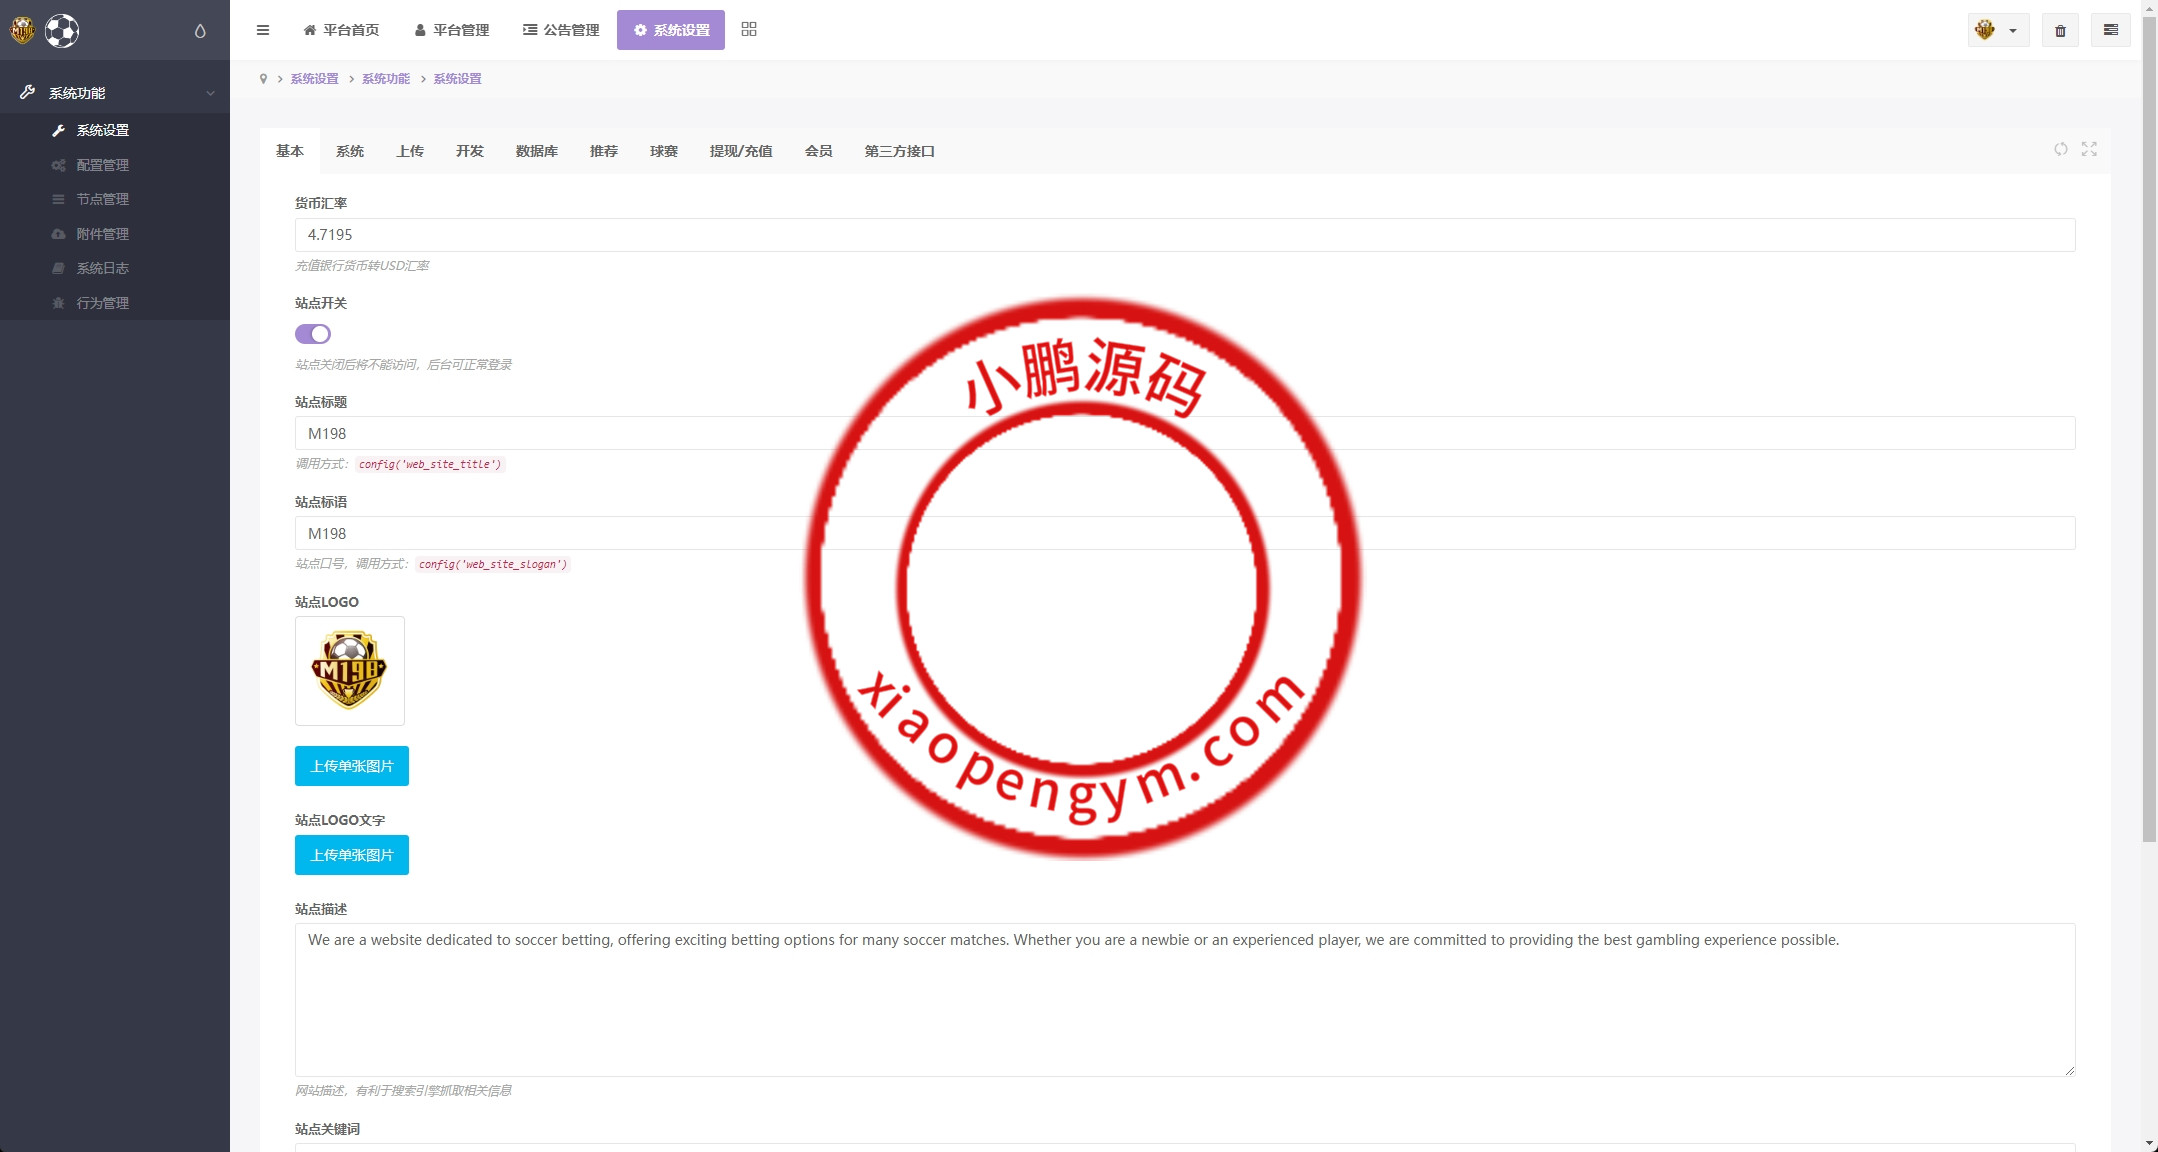Toggle the 站点开关 site switch
Viewport: 2158px width, 1152px height.
(312, 334)
